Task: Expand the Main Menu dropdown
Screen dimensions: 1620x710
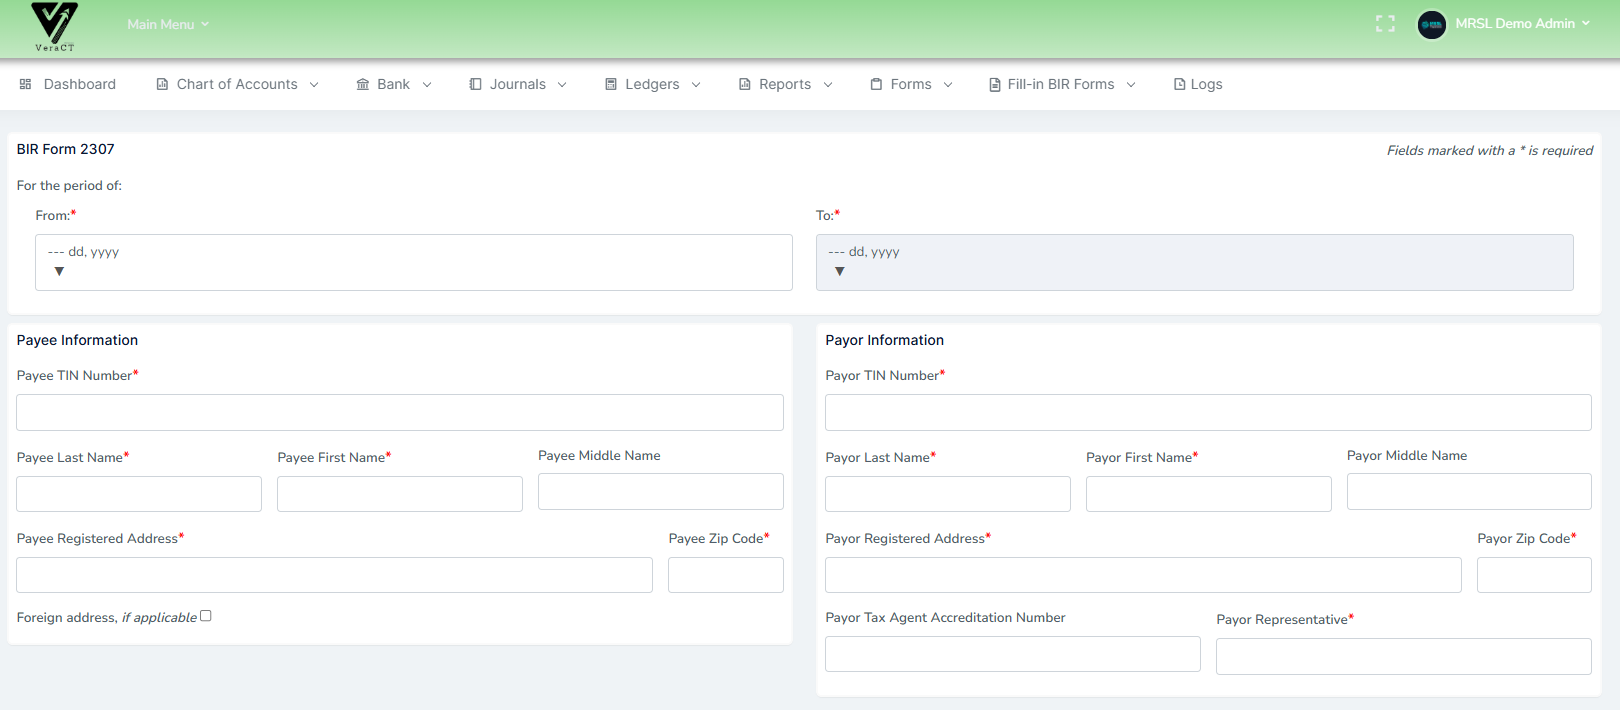Action: (x=168, y=24)
